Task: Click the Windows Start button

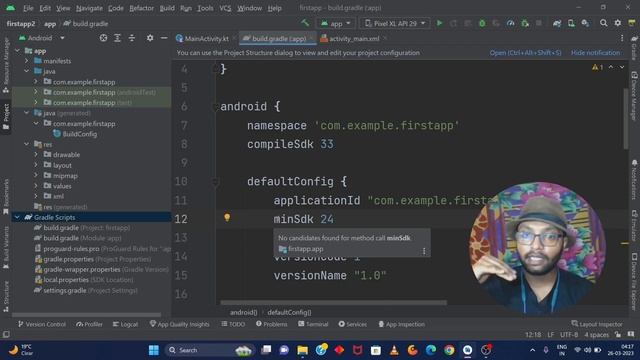Action: click(x=153, y=350)
